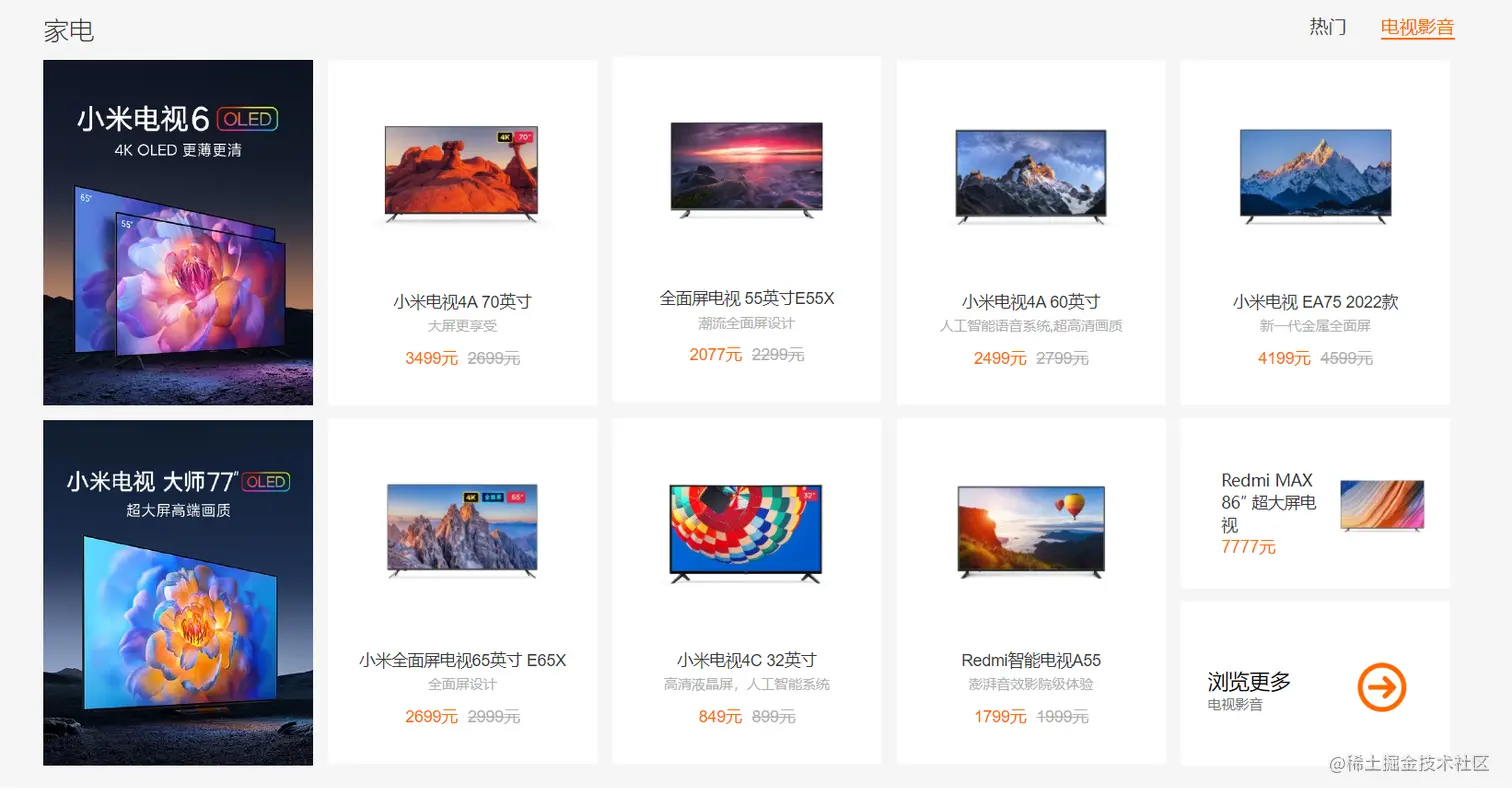The width and height of the screenshot is (1512, 796).
Task: Click the 3499元 price
Action: [431, 358]
